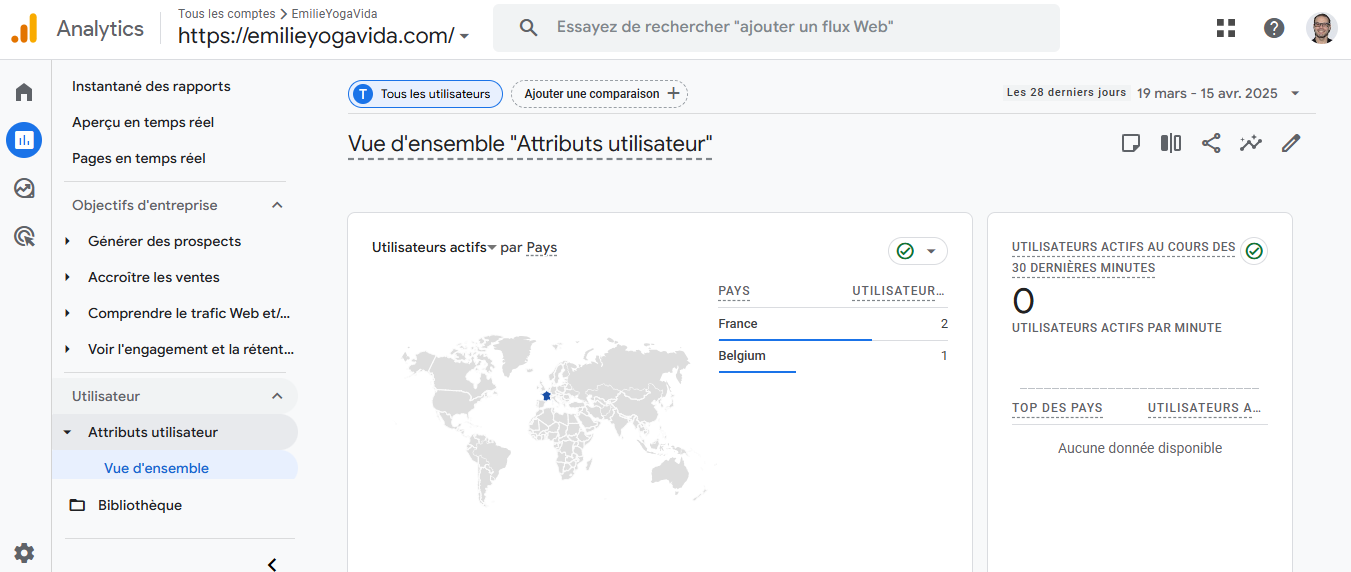Click the EmilieYogaVida breadcrumb
Viewport: 1351px width, 572px height.
335,13
